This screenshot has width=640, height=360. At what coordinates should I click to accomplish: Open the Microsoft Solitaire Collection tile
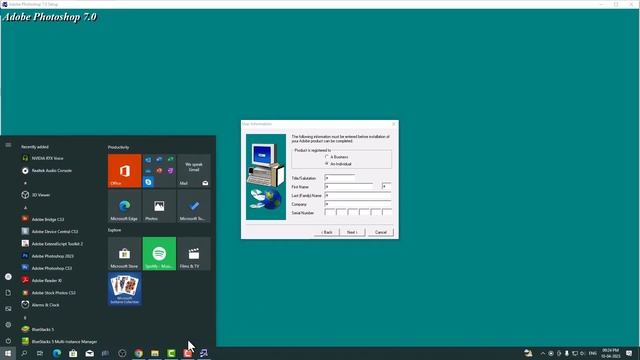point(124,289)
